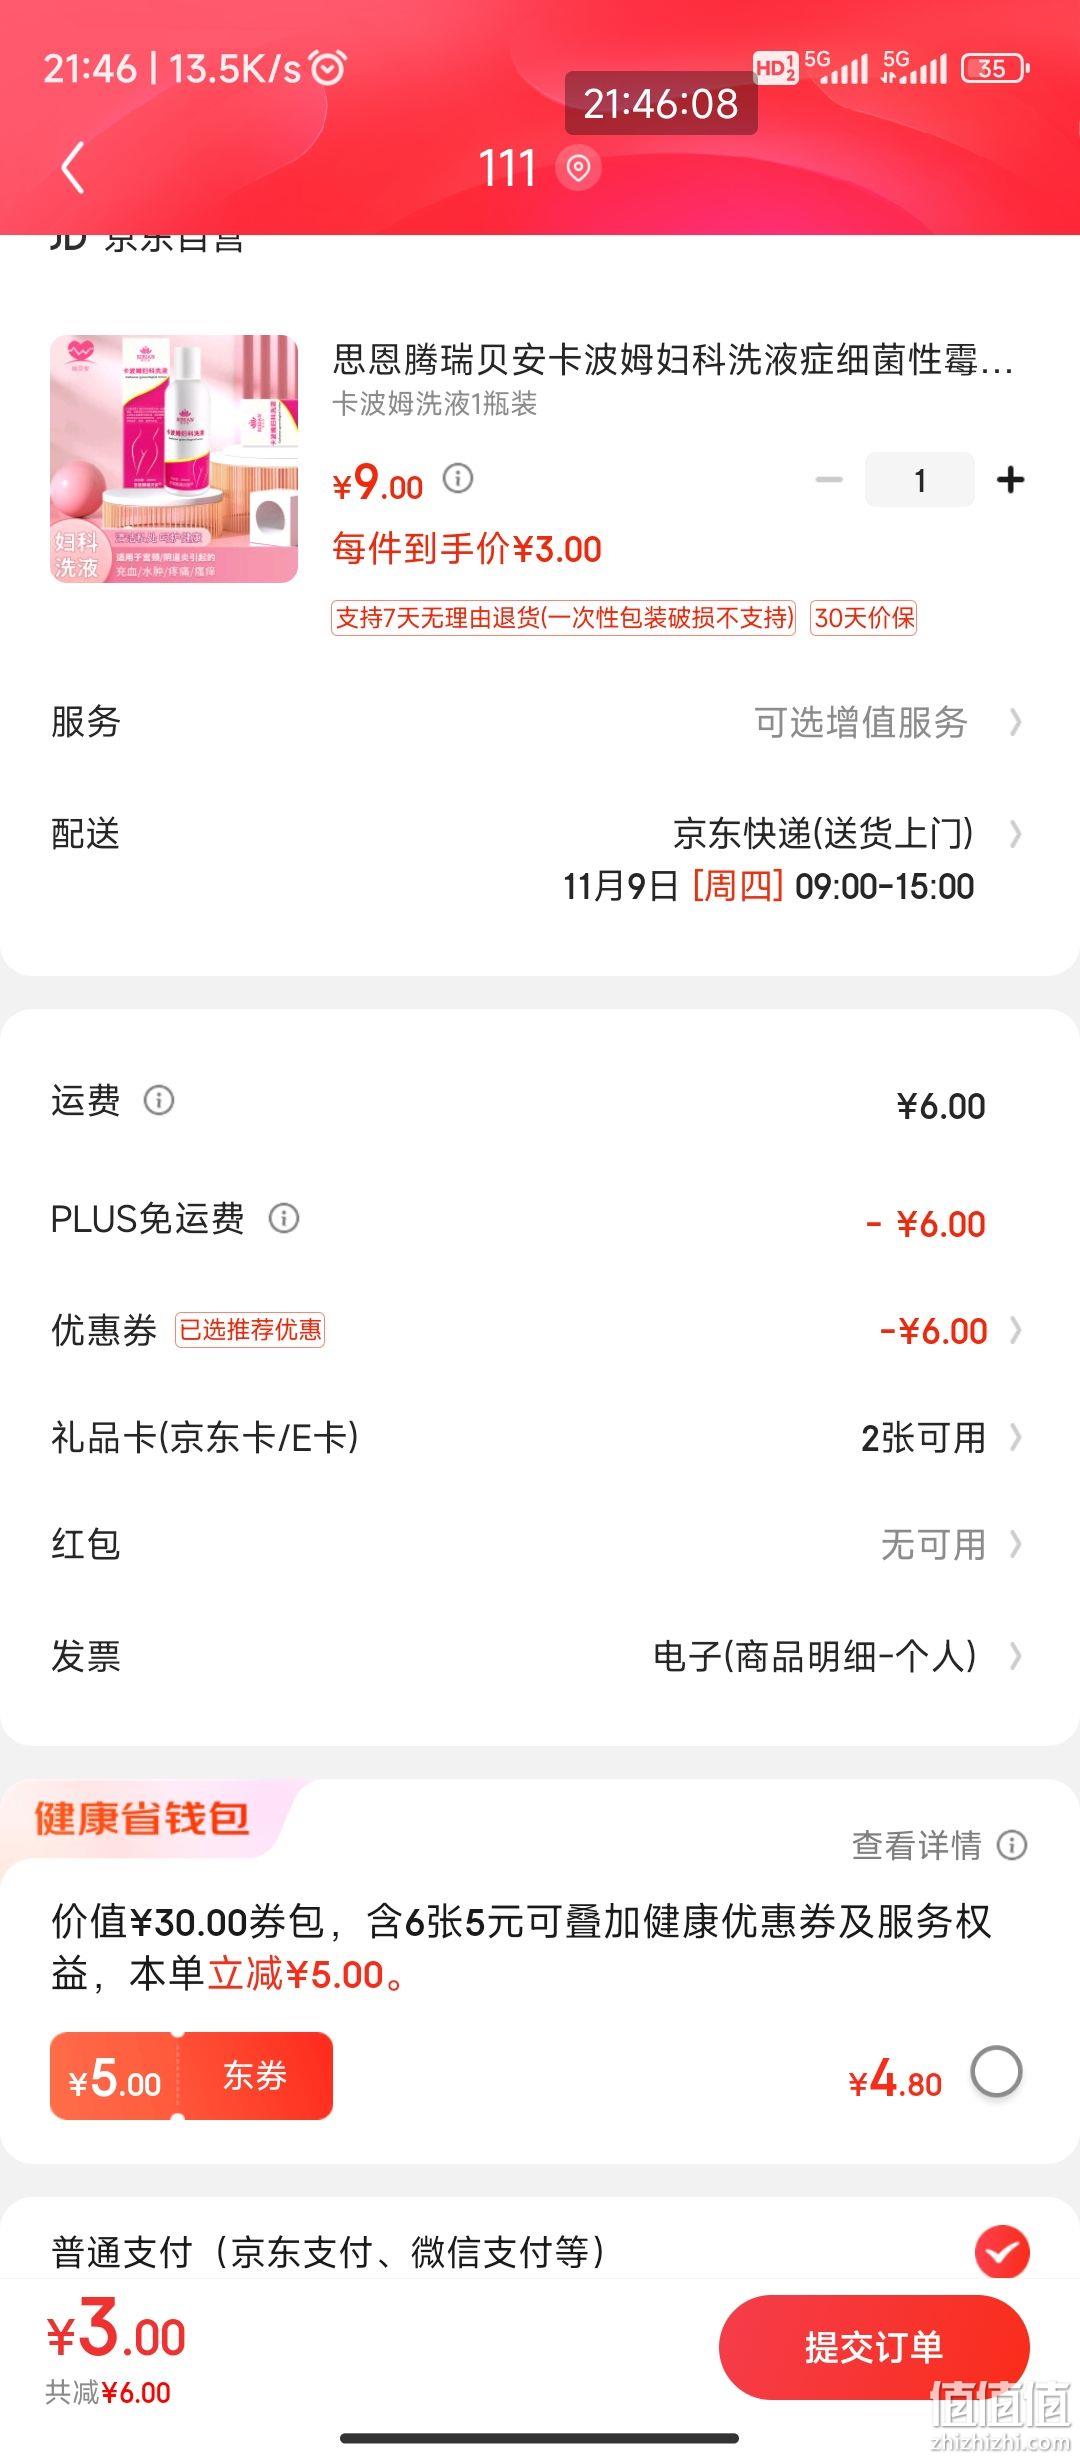Submit the order with 提交订单
Viewport: 1080px width, 2460px height.
coord(874,2346)
